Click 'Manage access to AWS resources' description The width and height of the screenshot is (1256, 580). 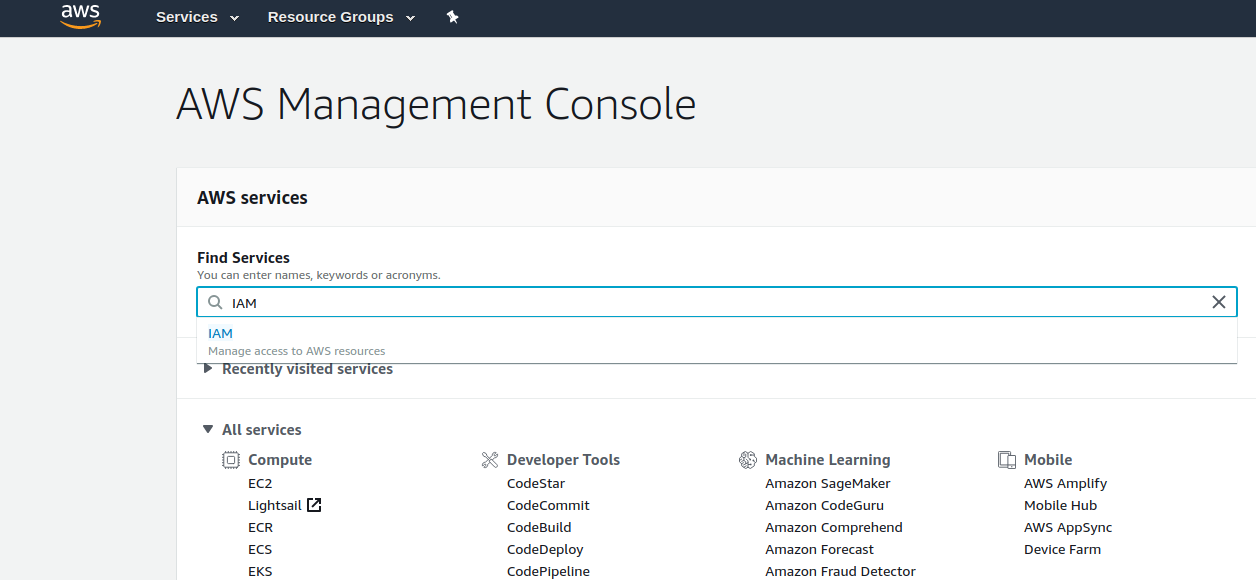[296, 351]
